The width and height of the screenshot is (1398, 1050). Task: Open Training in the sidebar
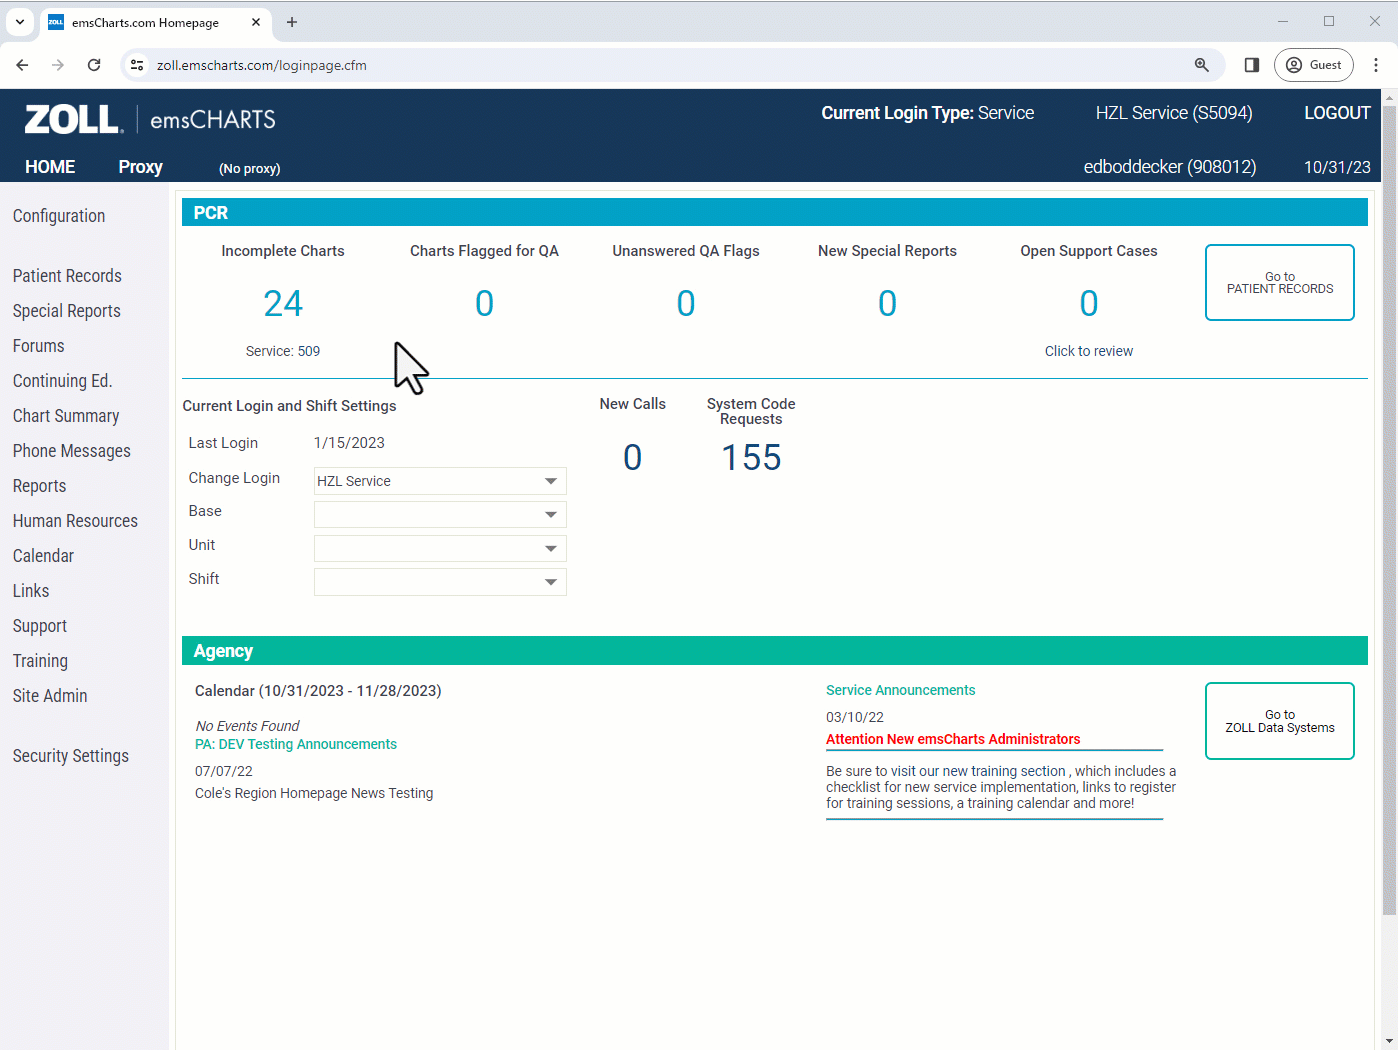tap(40, 661)
